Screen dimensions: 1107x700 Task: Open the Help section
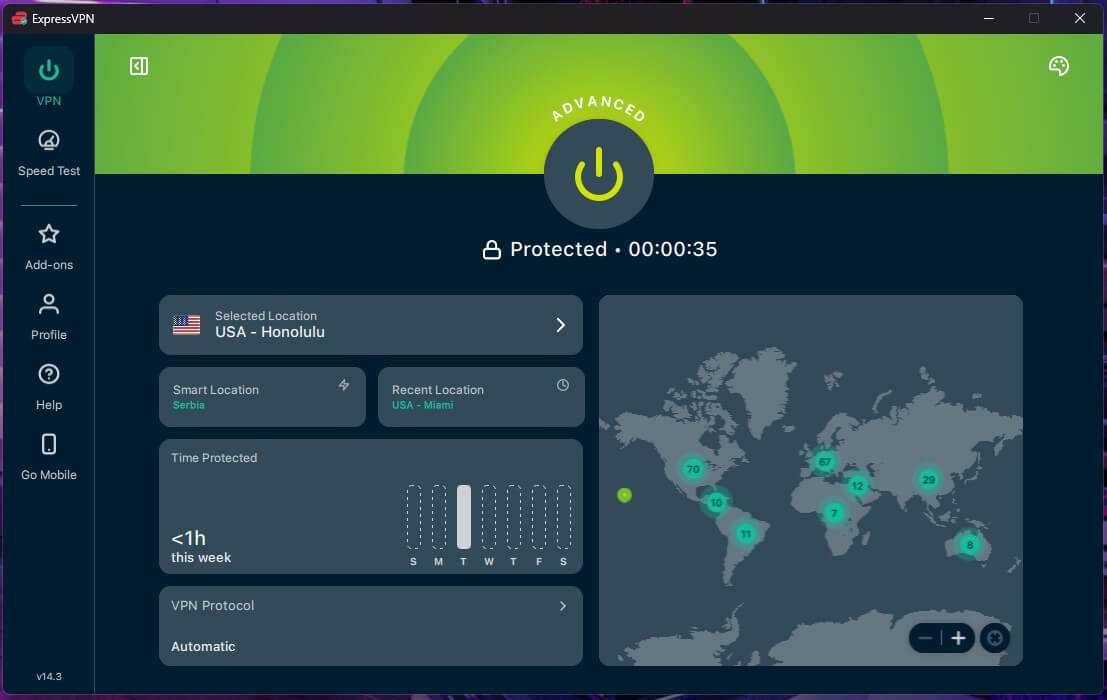click(49, 387)
